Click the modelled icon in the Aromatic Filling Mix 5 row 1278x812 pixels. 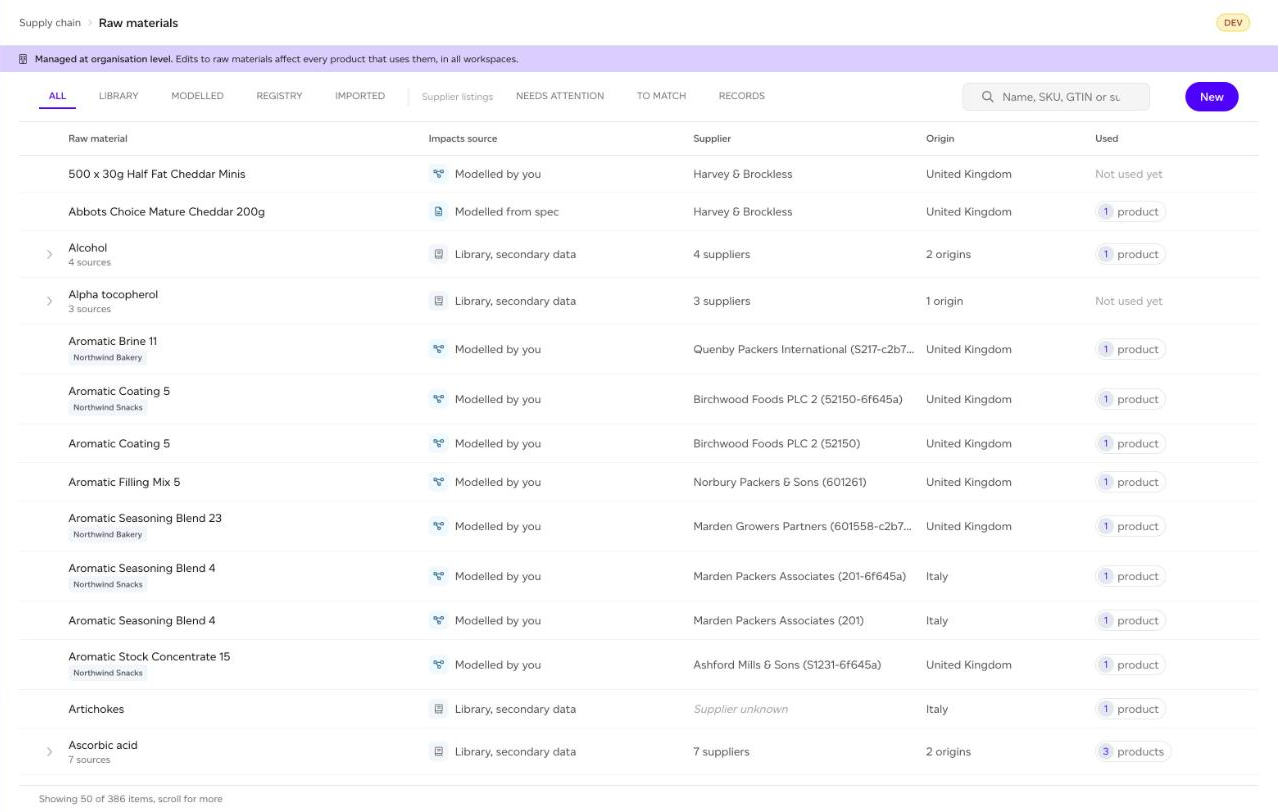coord(438,482)
